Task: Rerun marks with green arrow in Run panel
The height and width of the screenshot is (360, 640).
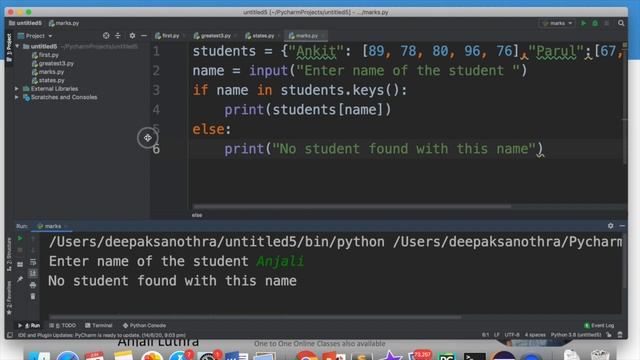Action: [x=20, y=238]
